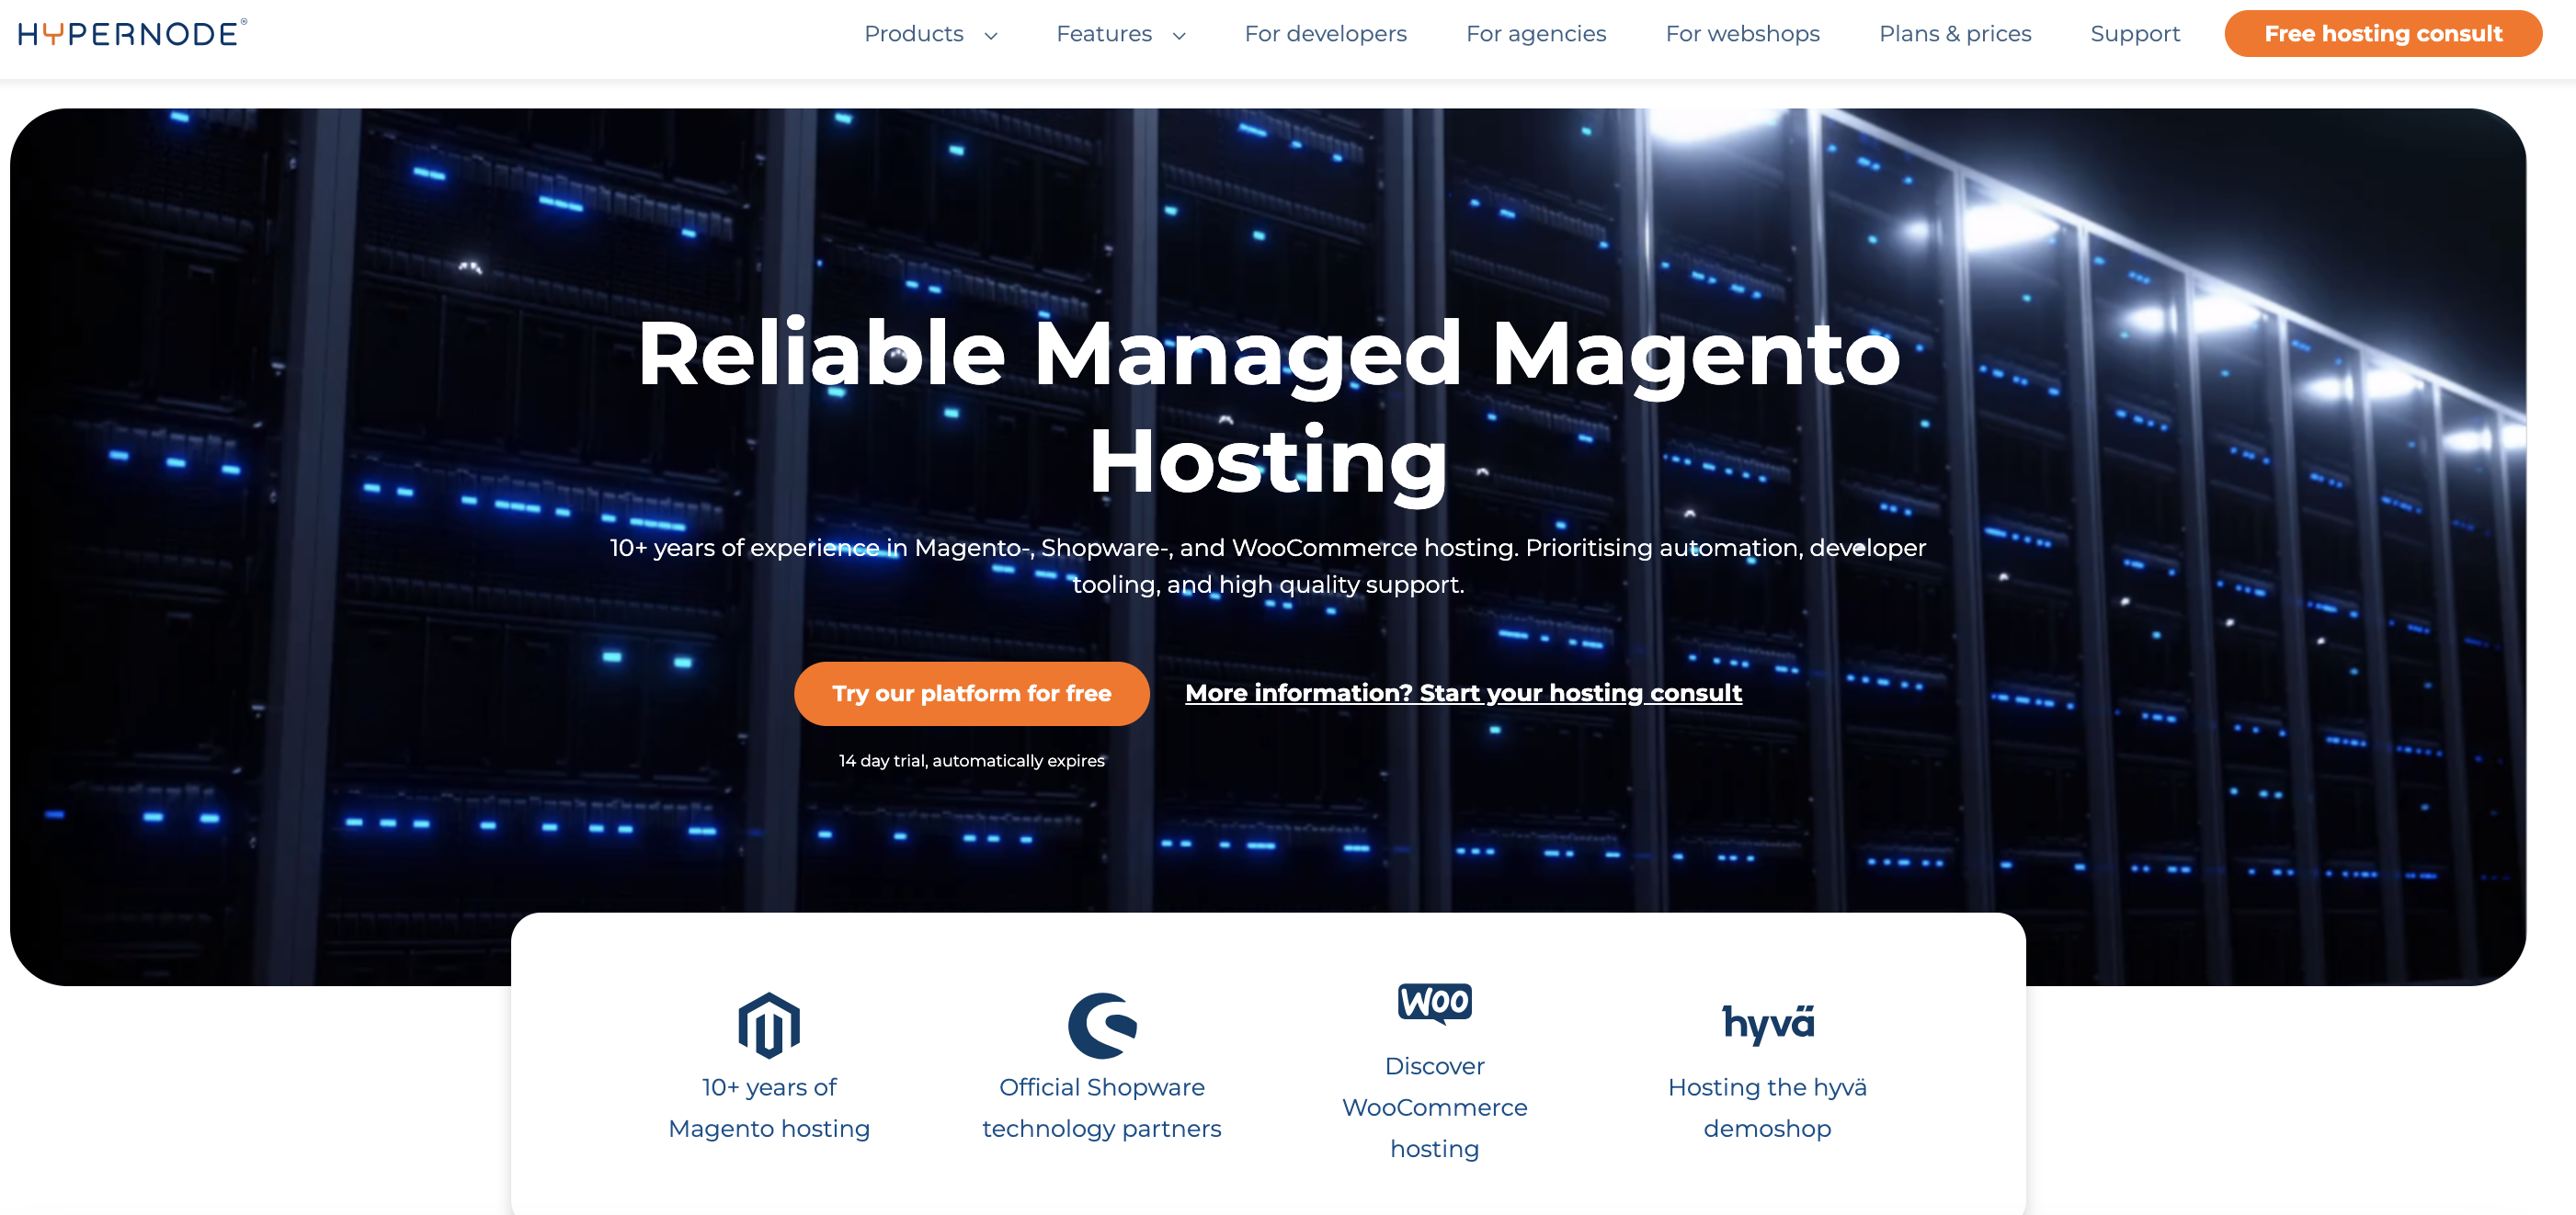Click the 14 day trial note
2576x1215 pixels.
point(971,761)
